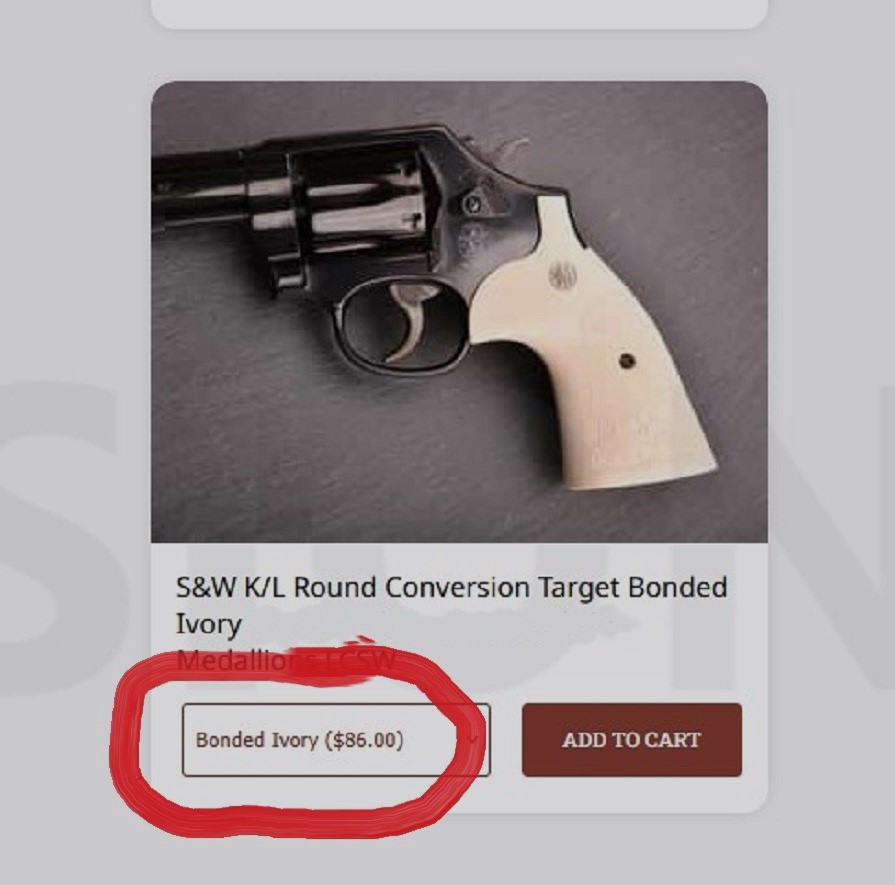Click the word "Ivory" in the title
The image size is (895, 885).
tap(208, 625)
